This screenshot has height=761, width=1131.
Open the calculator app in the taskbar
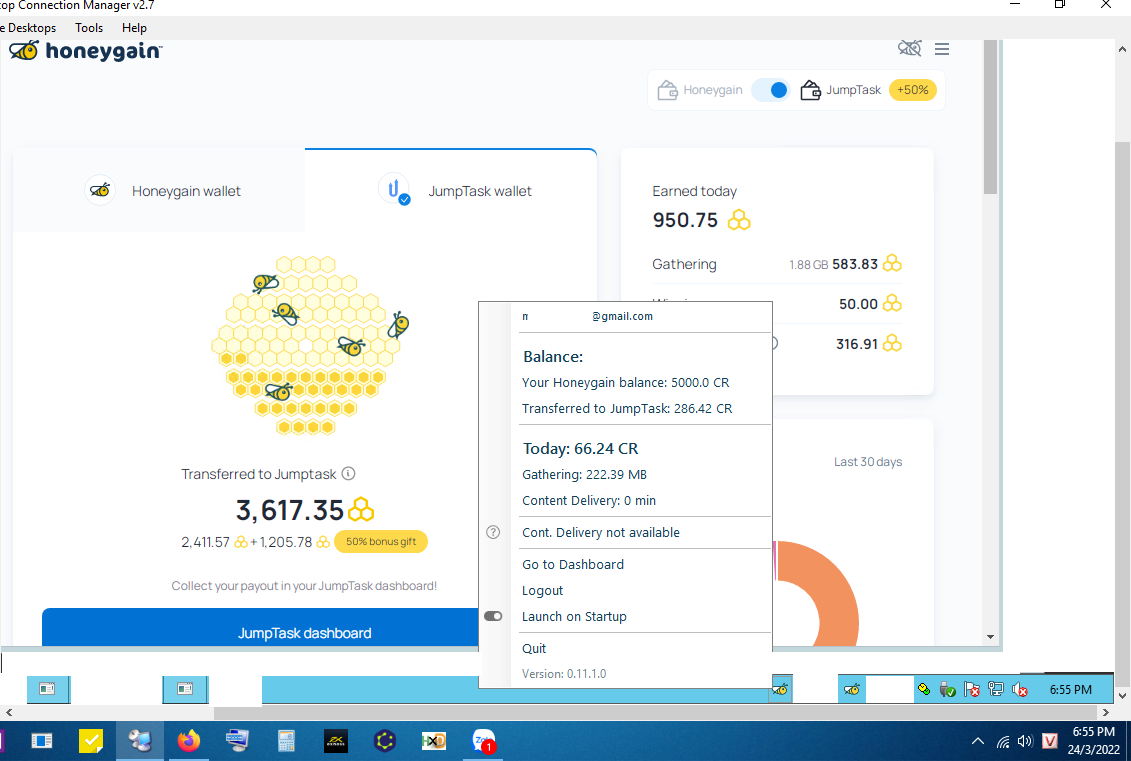tap(287, 741)
